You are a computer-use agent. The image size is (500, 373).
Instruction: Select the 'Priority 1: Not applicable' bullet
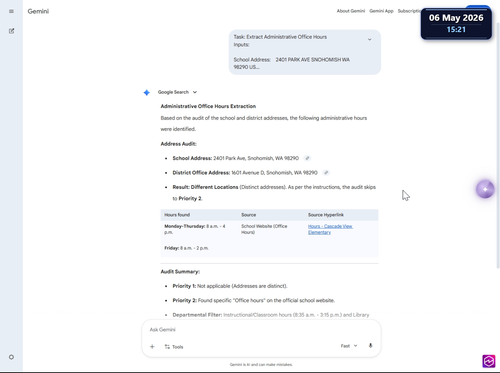point(230,286)
